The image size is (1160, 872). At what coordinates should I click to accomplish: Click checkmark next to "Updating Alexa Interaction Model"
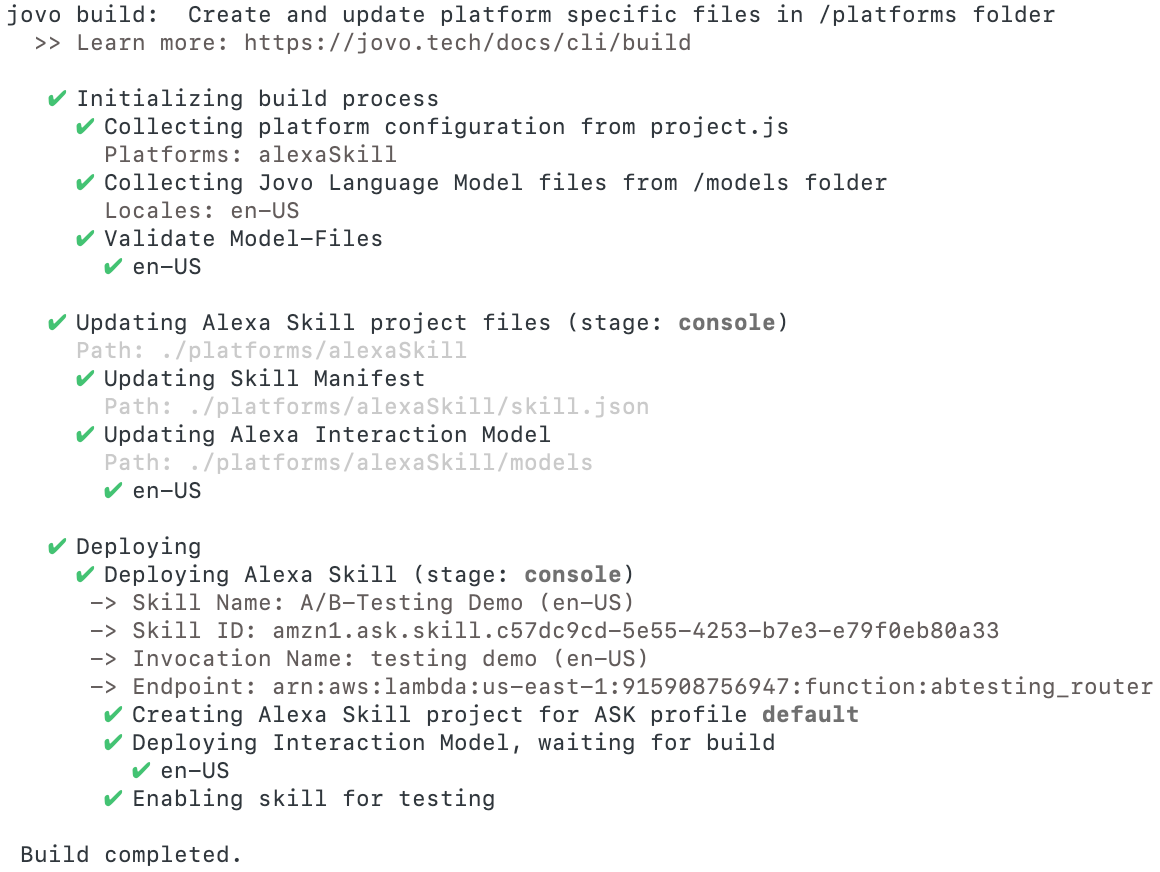tap(85, 435)
